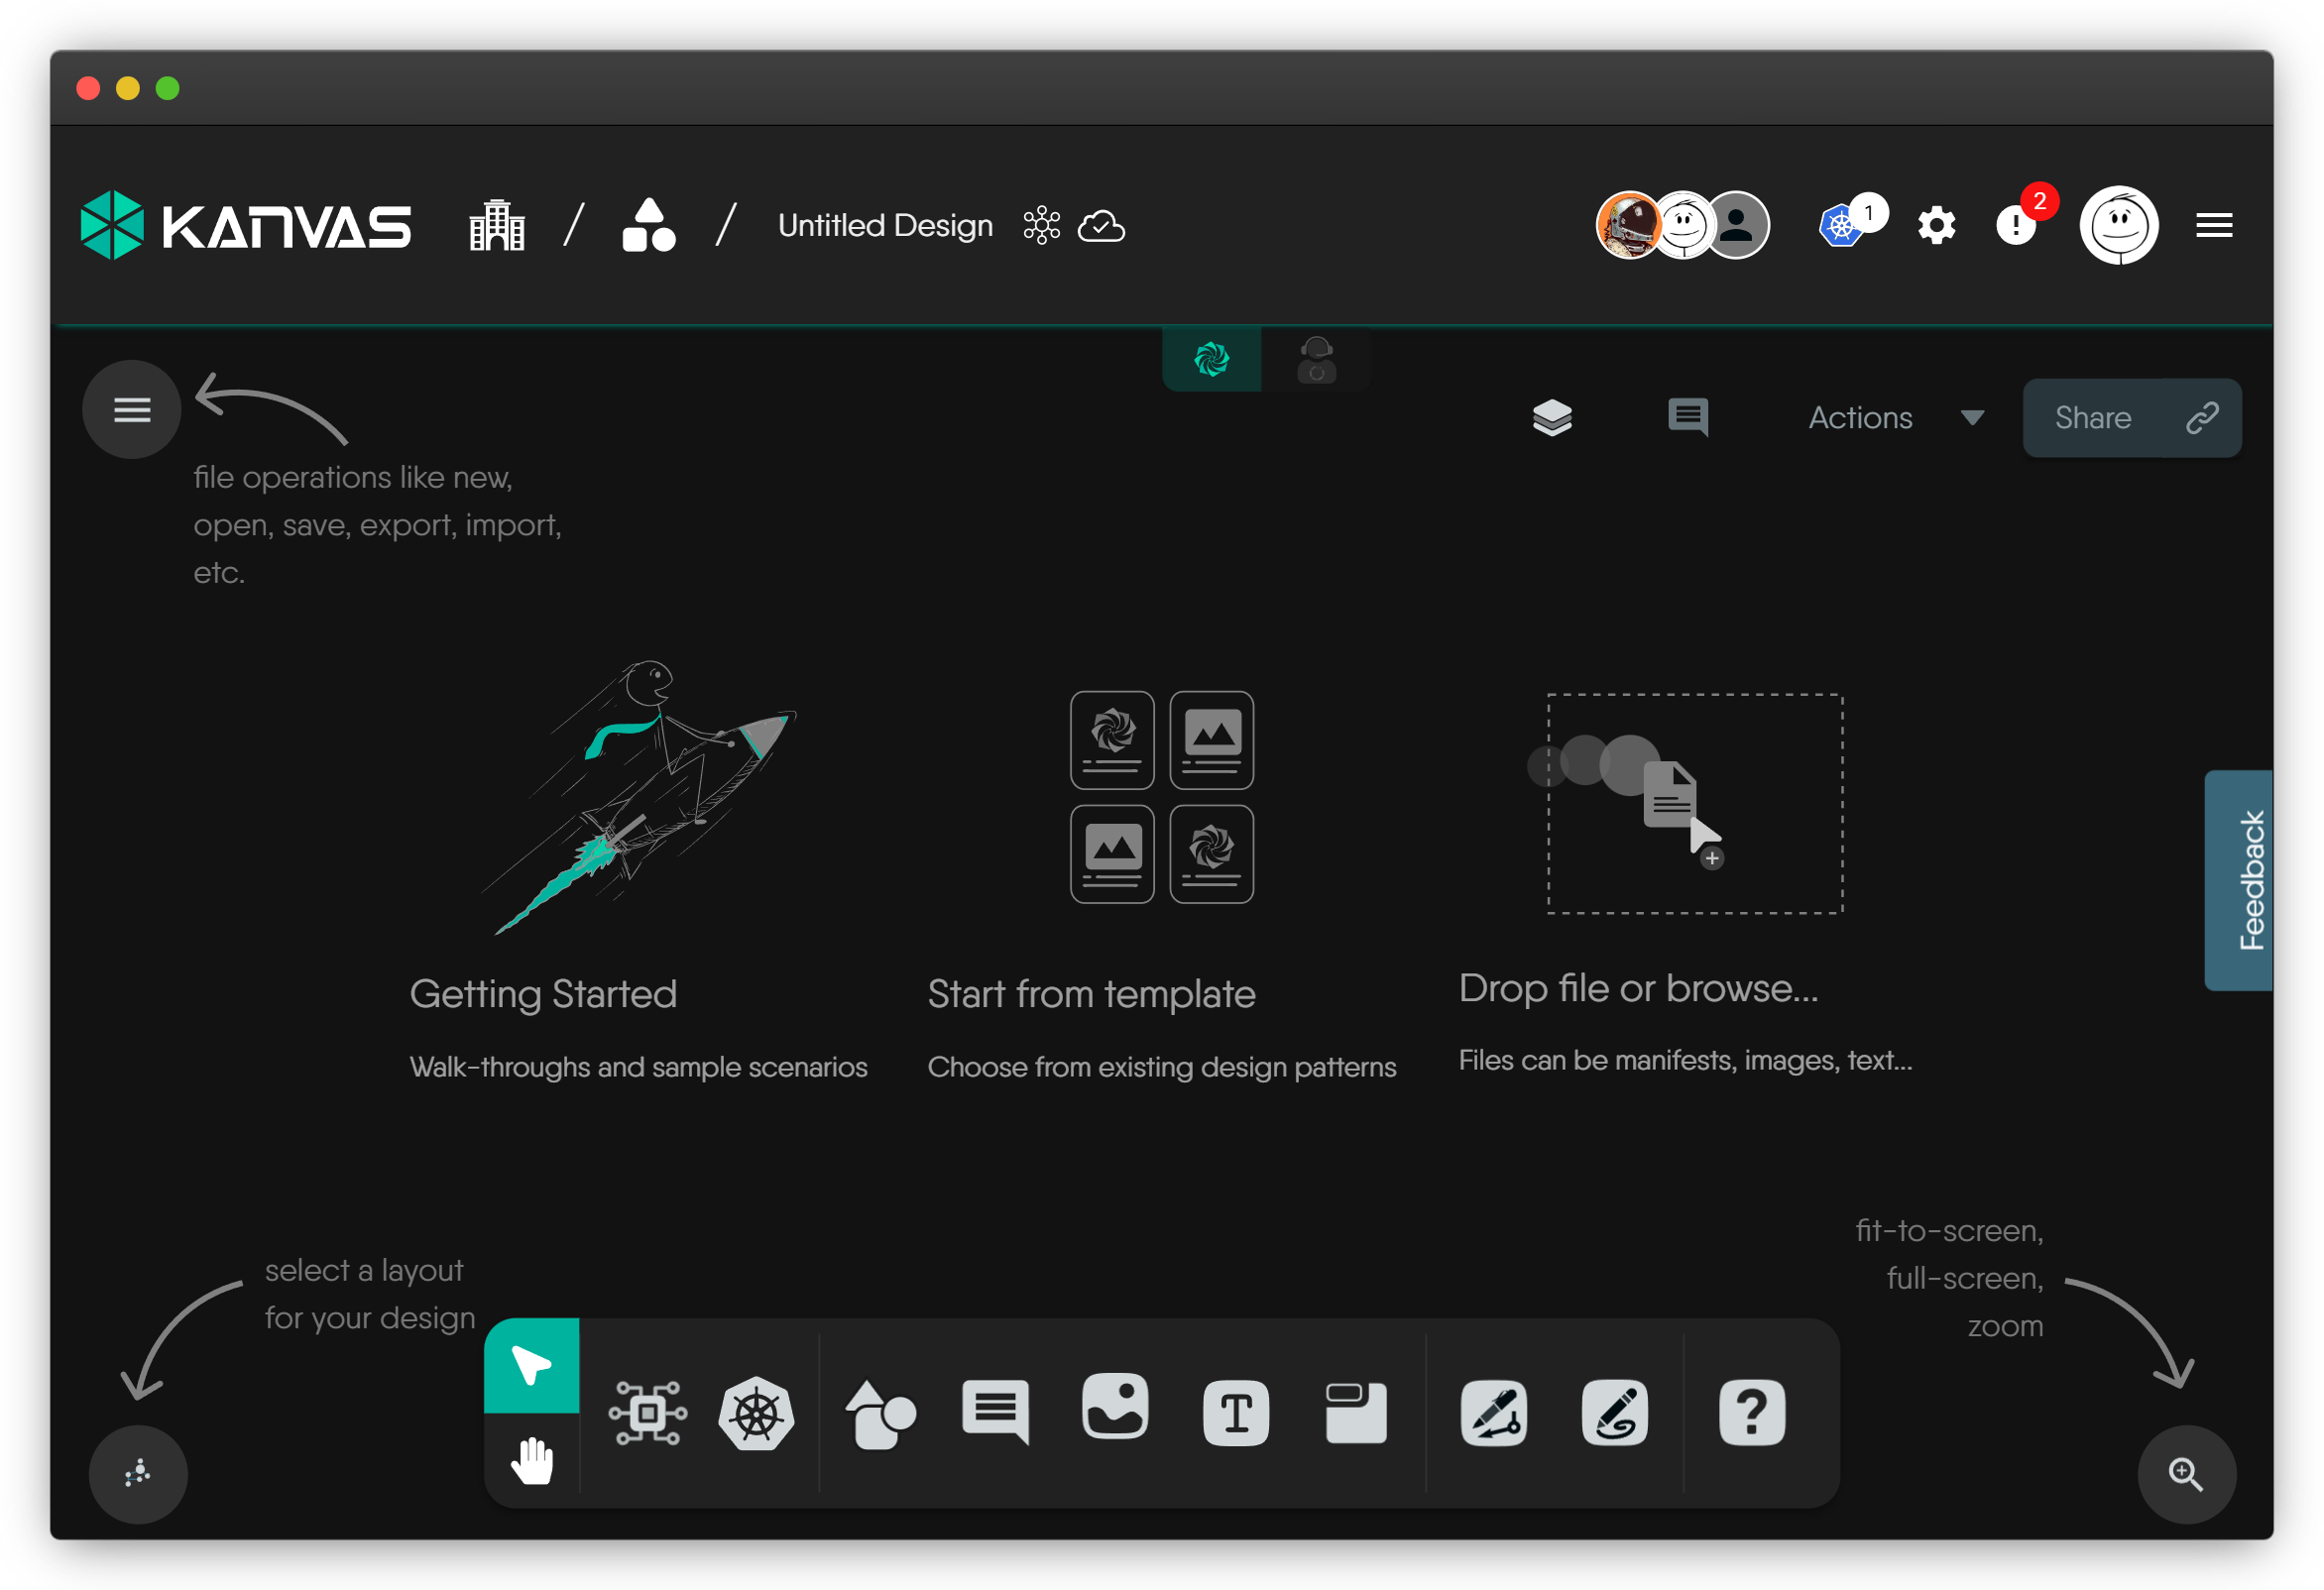Viewport: 2324px width, 1590px height.
Task: Open the workspace shapes icon in breadcrumb
Action: point(649,225)
